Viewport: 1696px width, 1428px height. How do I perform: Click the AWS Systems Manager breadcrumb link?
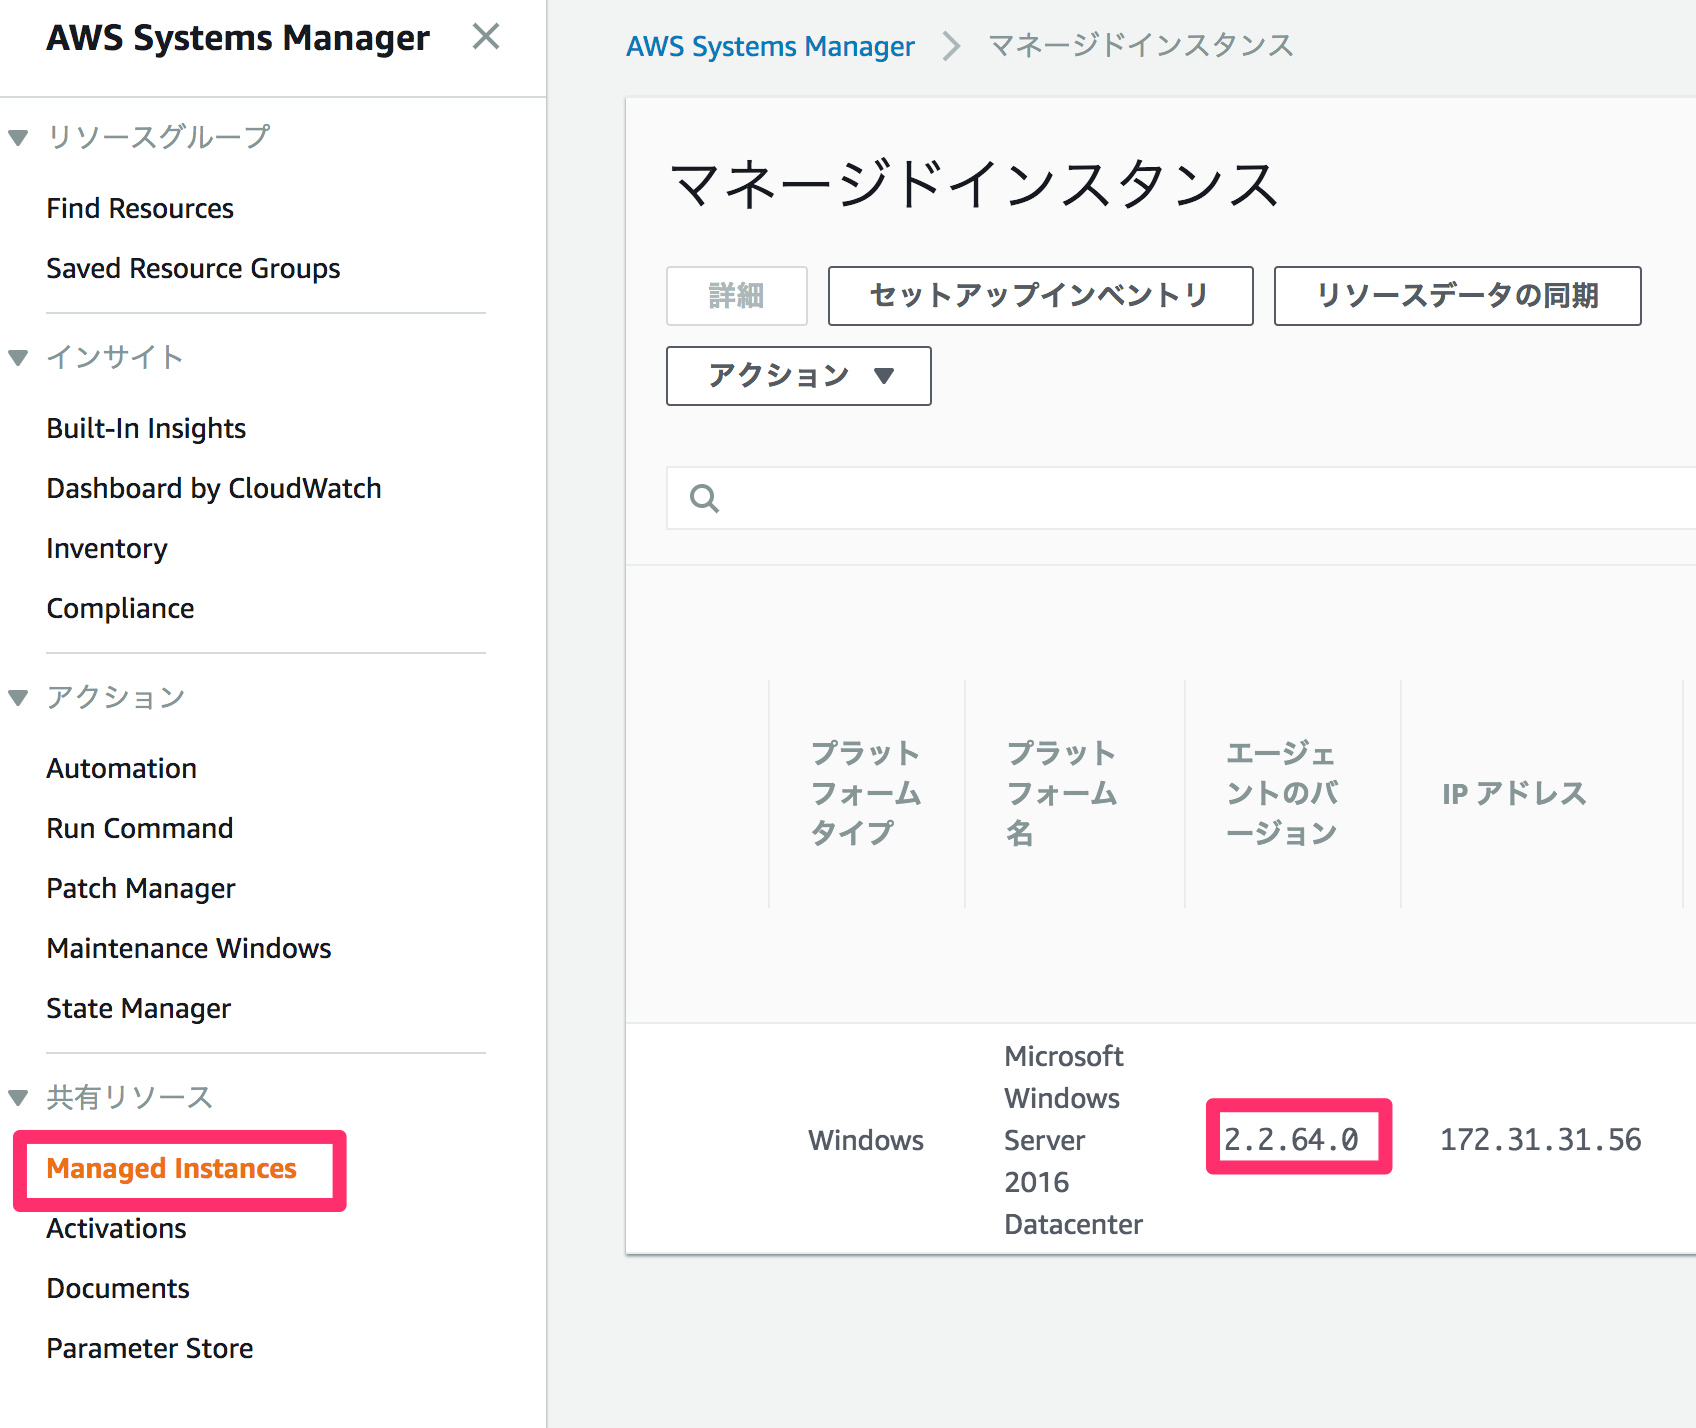(770, 45)
